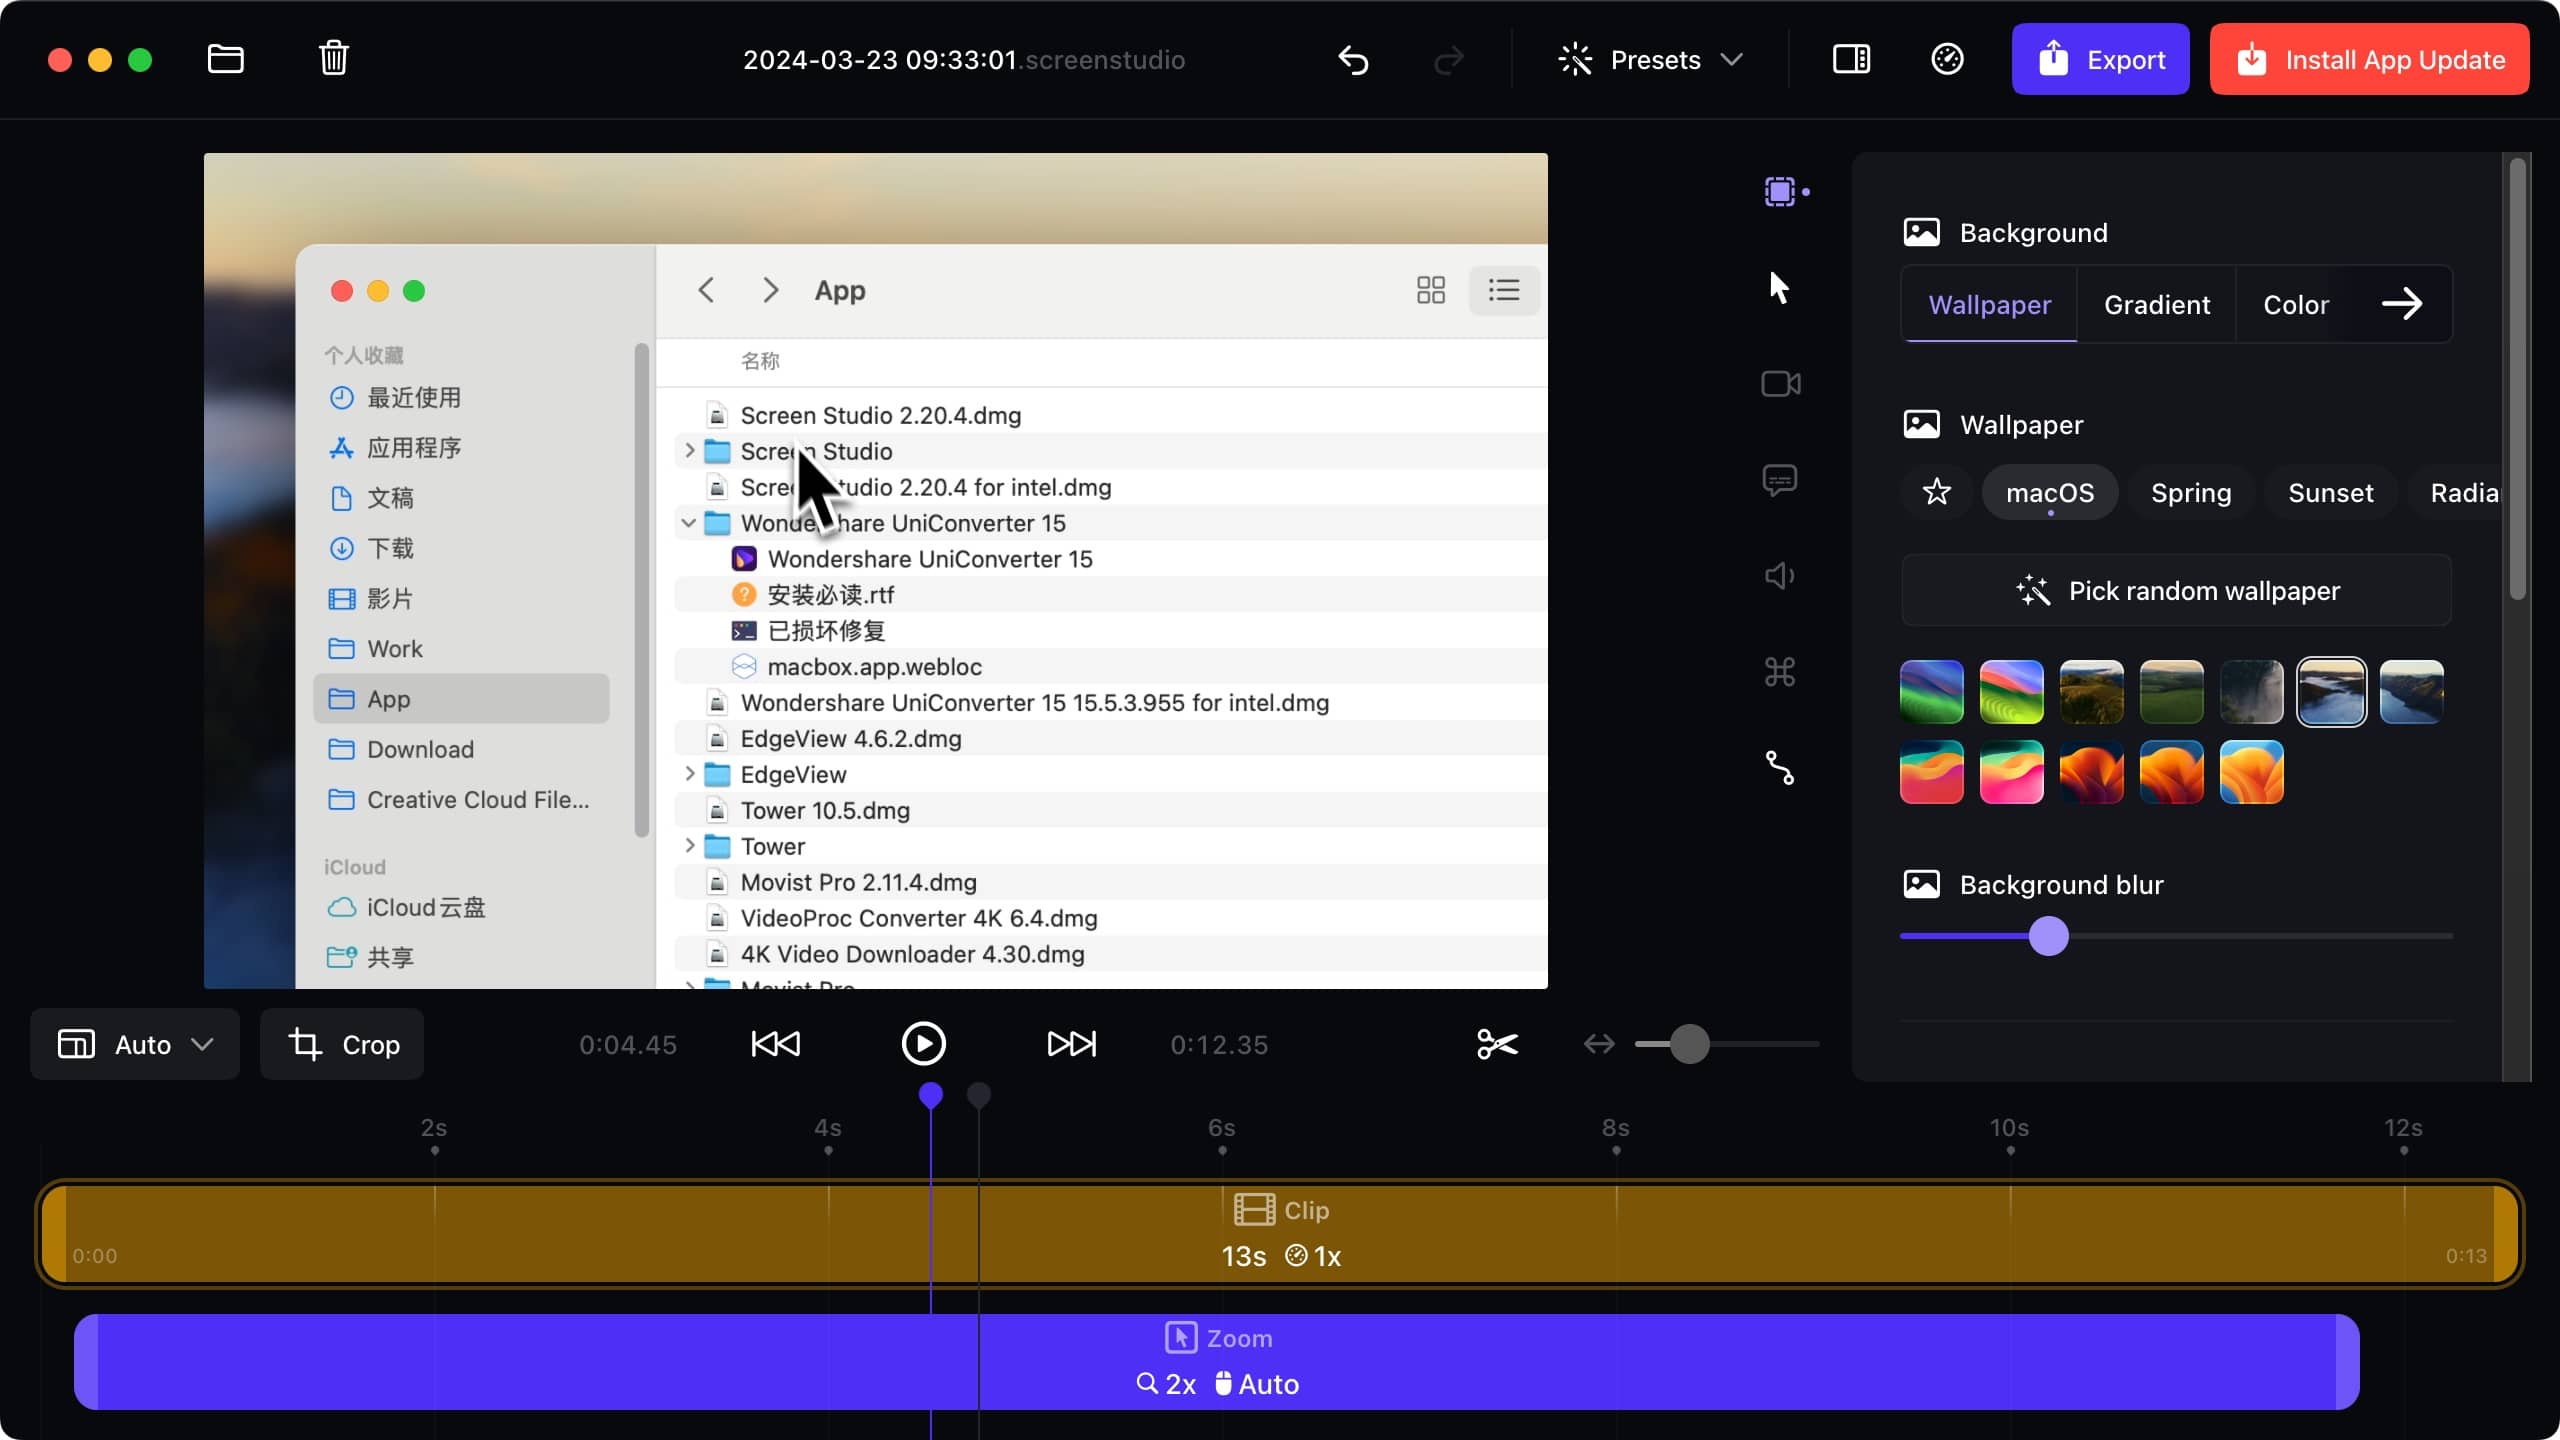Undo the last change
Screen dimensions: 2560x1440
pos(1353,60)
